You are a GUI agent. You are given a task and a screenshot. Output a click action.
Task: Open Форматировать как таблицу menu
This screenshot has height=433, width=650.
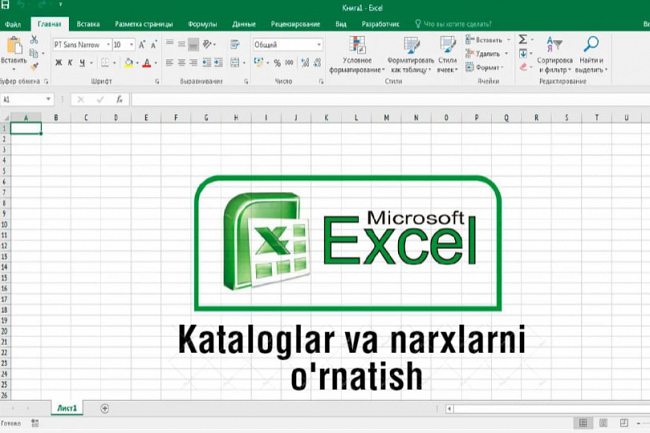click(x=411, y=55)
